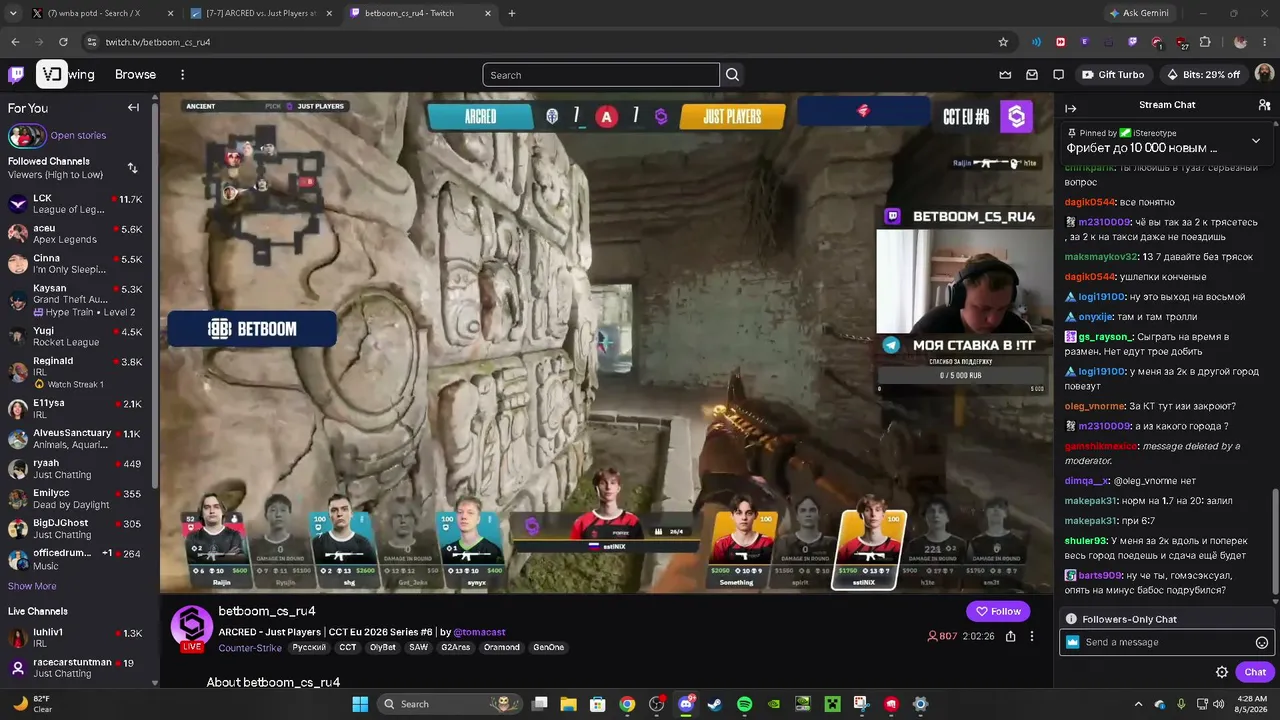Click the purple Chat send button
The width and height of the screenshot is (1280, 720).
point(1255,672)
